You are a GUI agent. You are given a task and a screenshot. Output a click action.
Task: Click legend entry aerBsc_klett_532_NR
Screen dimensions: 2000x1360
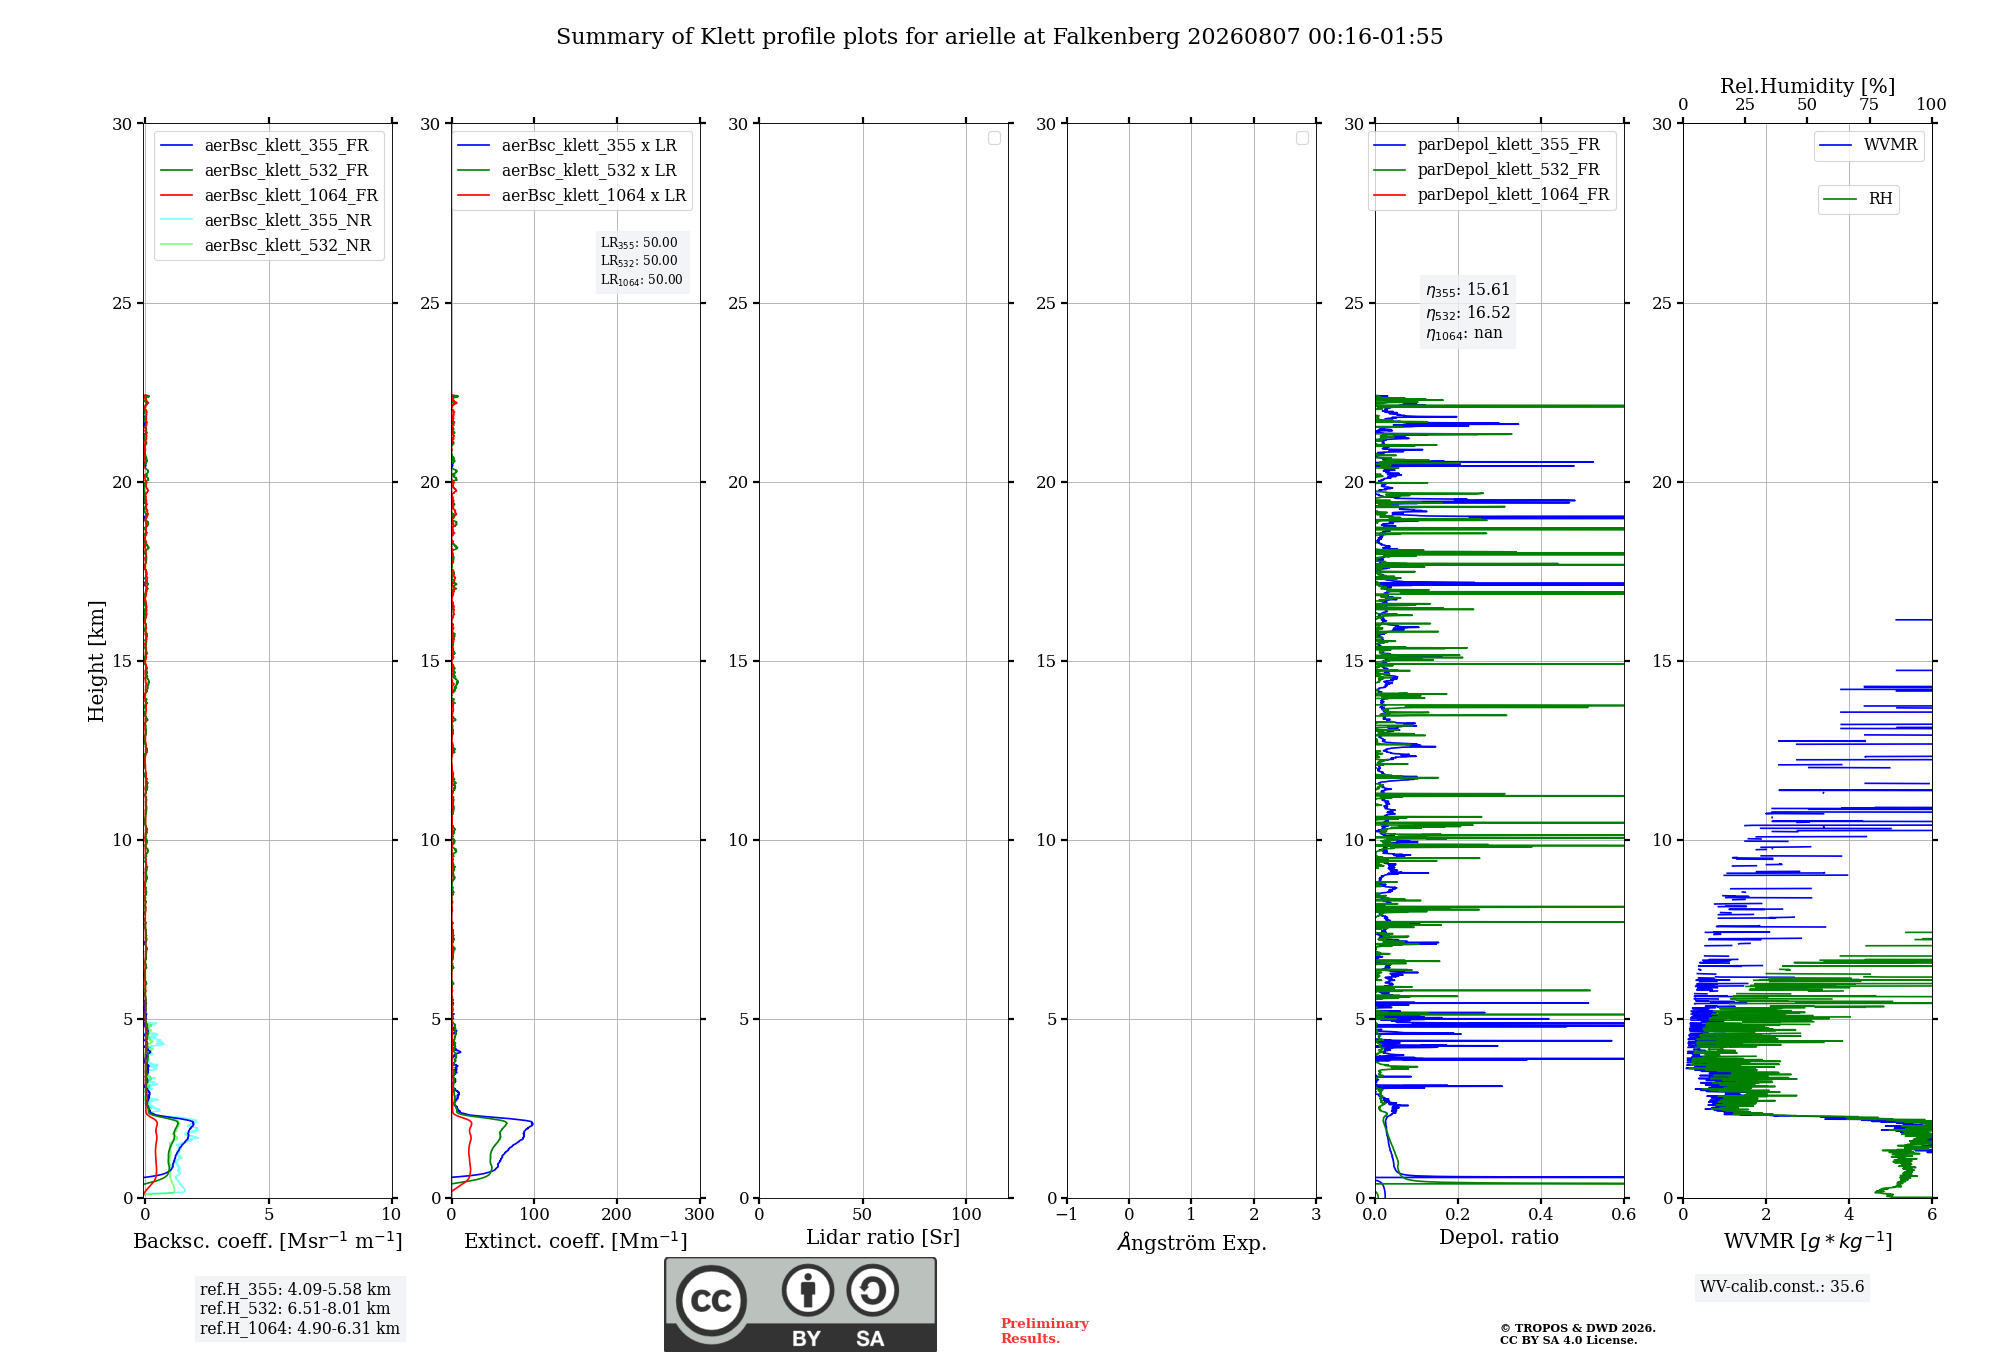269,246
